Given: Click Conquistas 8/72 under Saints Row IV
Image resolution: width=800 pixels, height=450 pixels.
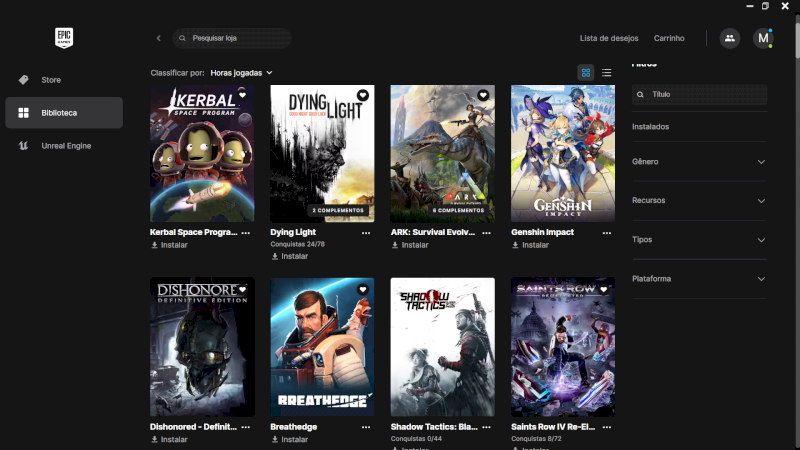Looking at the screenshot, I should click(536, 439).
